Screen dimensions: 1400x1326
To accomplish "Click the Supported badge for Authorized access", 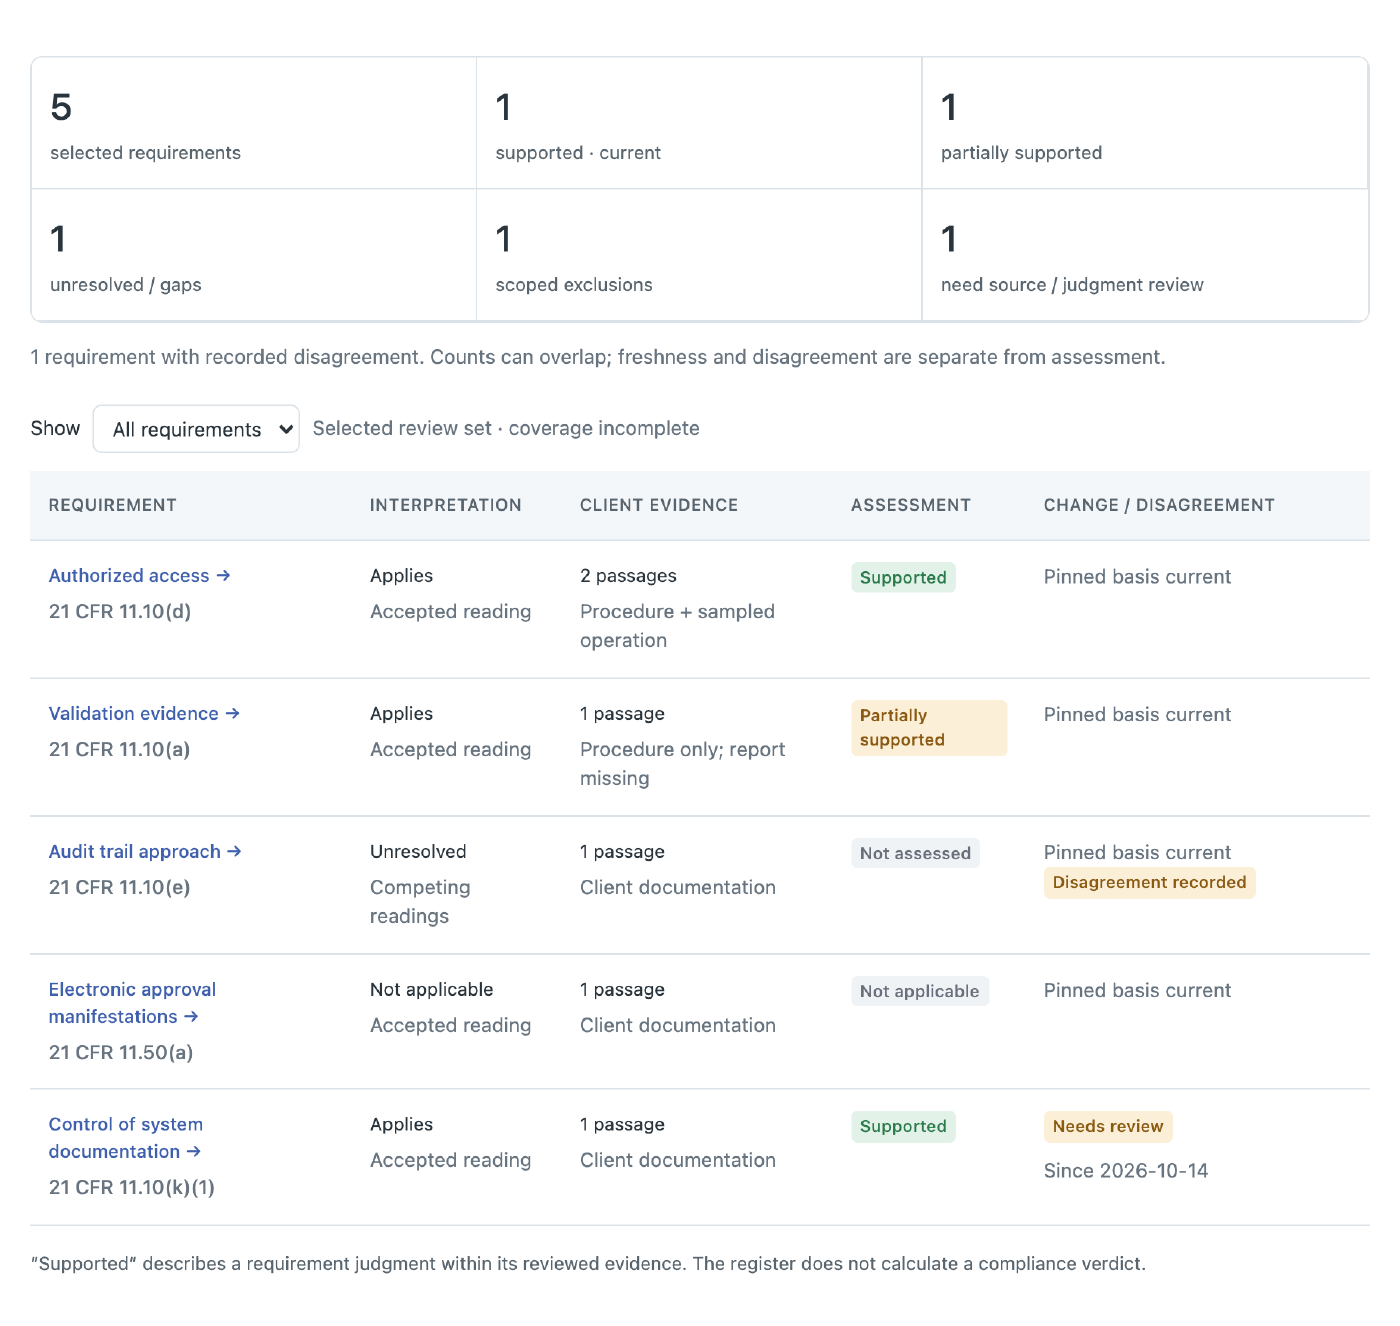I will (x=903, y=578).
